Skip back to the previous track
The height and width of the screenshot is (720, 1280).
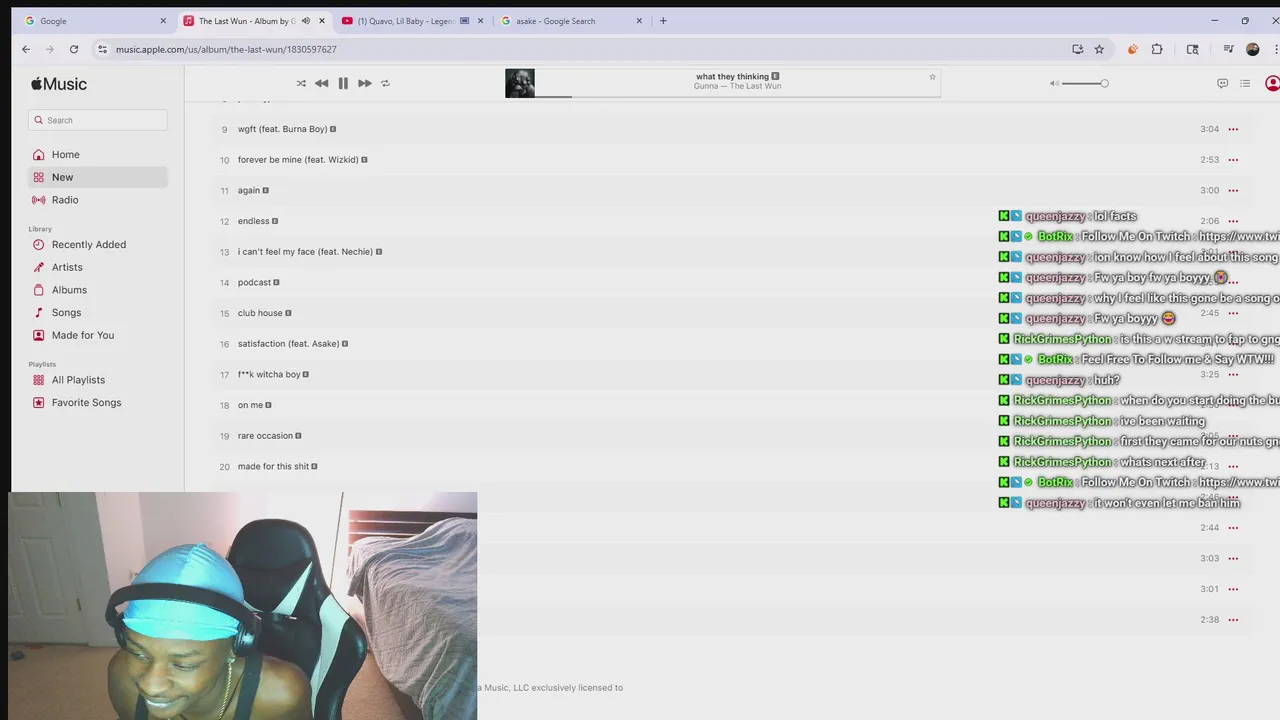point(321,83)
